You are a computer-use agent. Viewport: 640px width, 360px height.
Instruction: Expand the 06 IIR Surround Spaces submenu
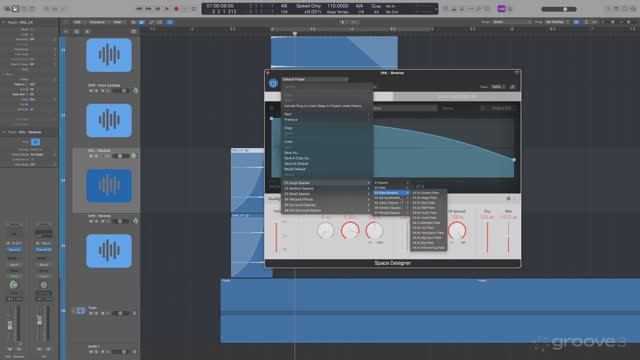327,210
